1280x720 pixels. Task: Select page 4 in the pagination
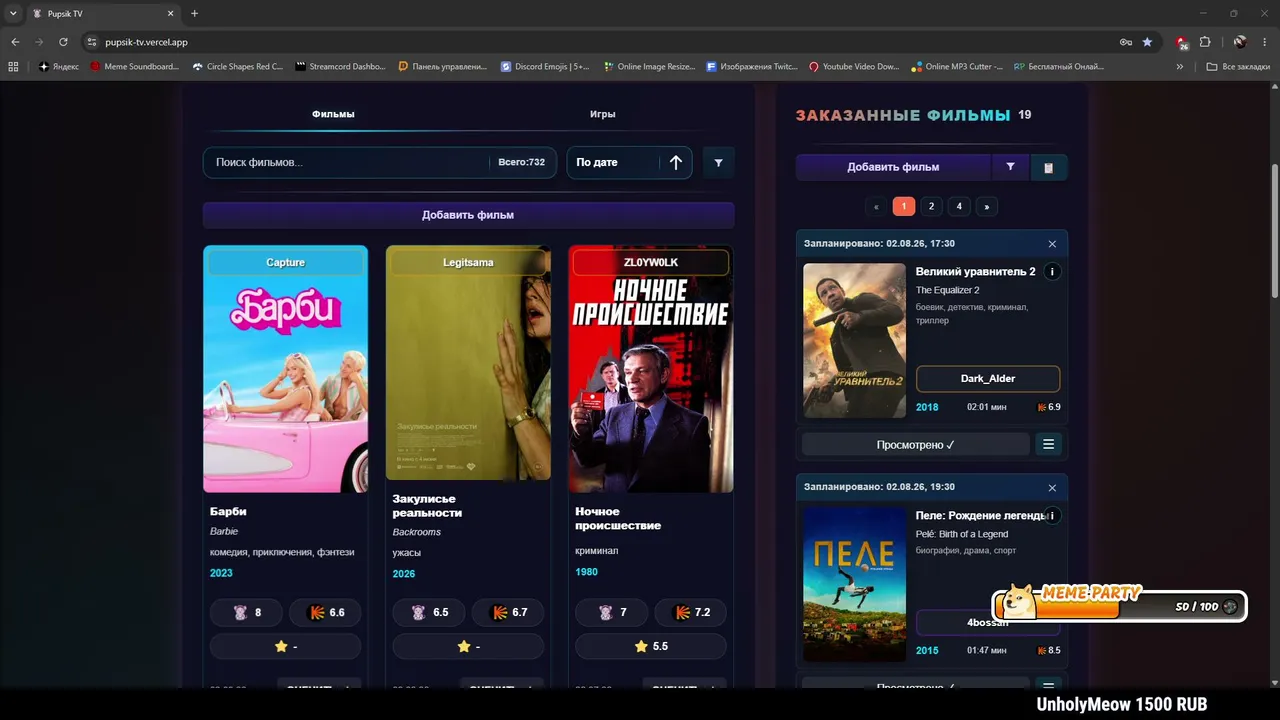(x=959, y=206)
